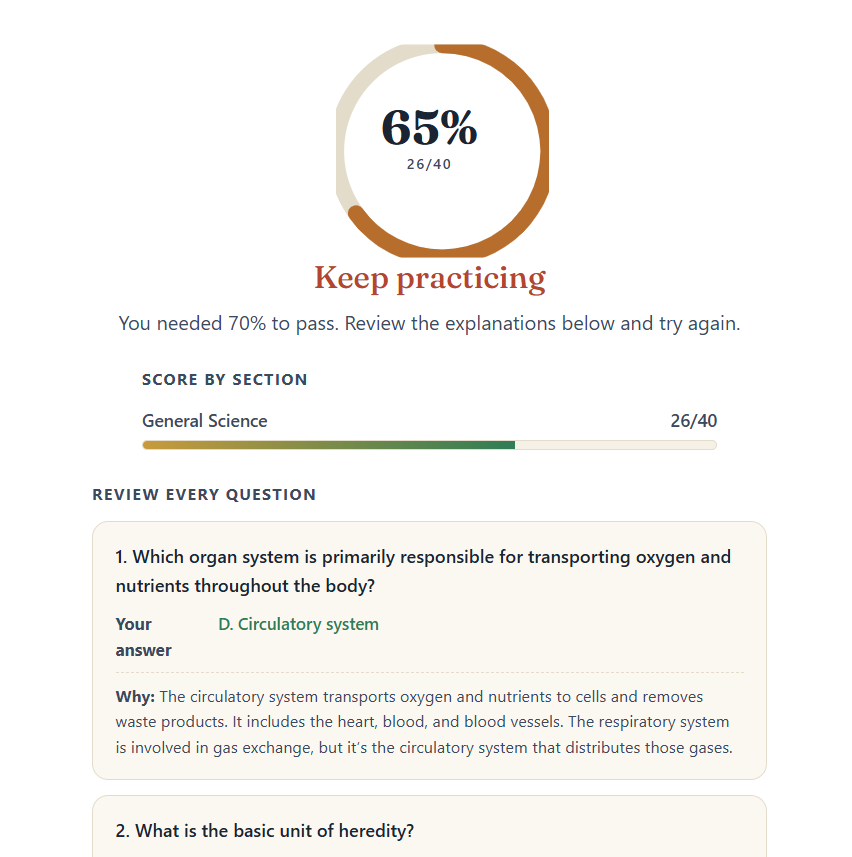Select question 1 about transporting oxygen and nutrients
Image resolution: width=852 pixels, height=857 pixels.
pos(423,571)
